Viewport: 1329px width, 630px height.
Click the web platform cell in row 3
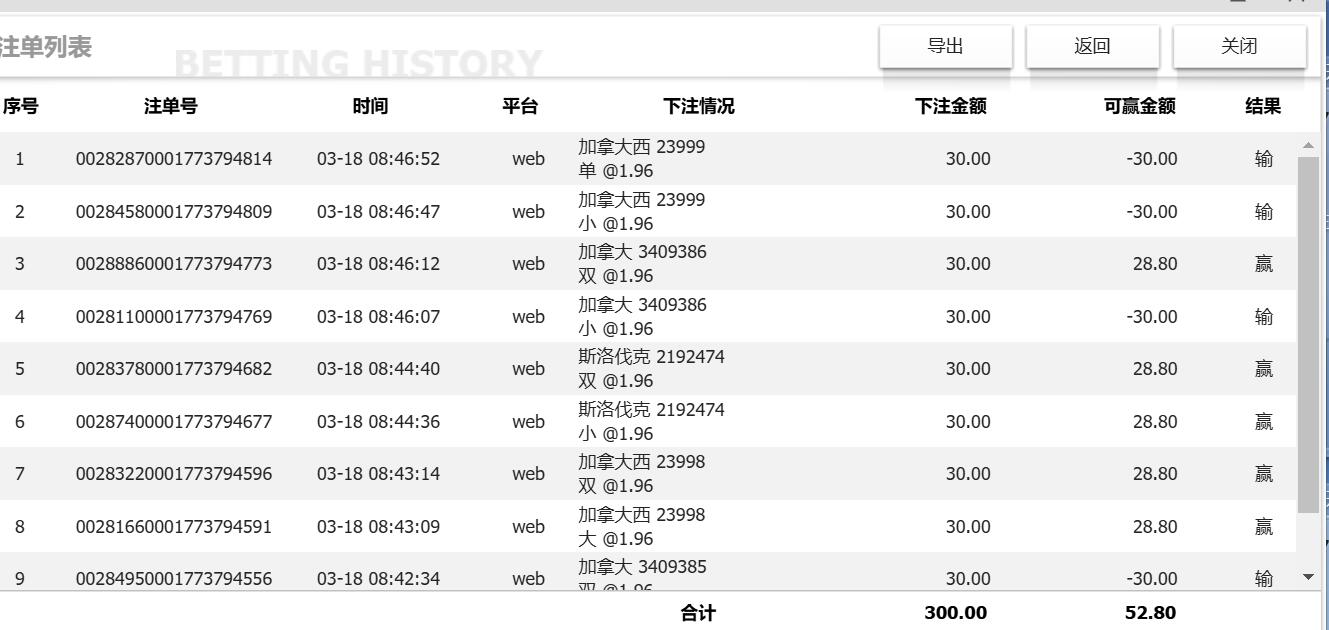click(x=529, y=264)
